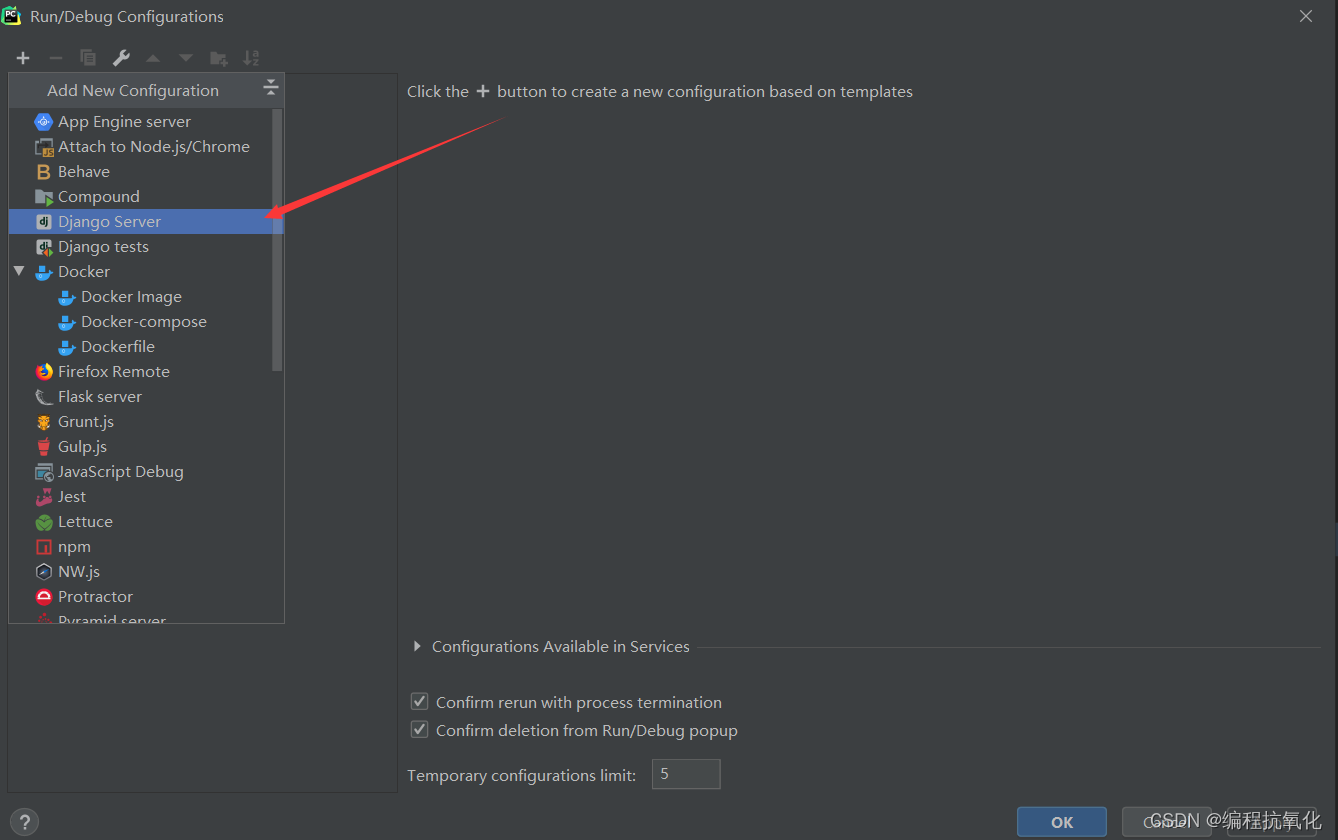Toggle Confirm rerun with process termination checkbox
This screenshot has height=840, width=1338.
tap(420, 702)
